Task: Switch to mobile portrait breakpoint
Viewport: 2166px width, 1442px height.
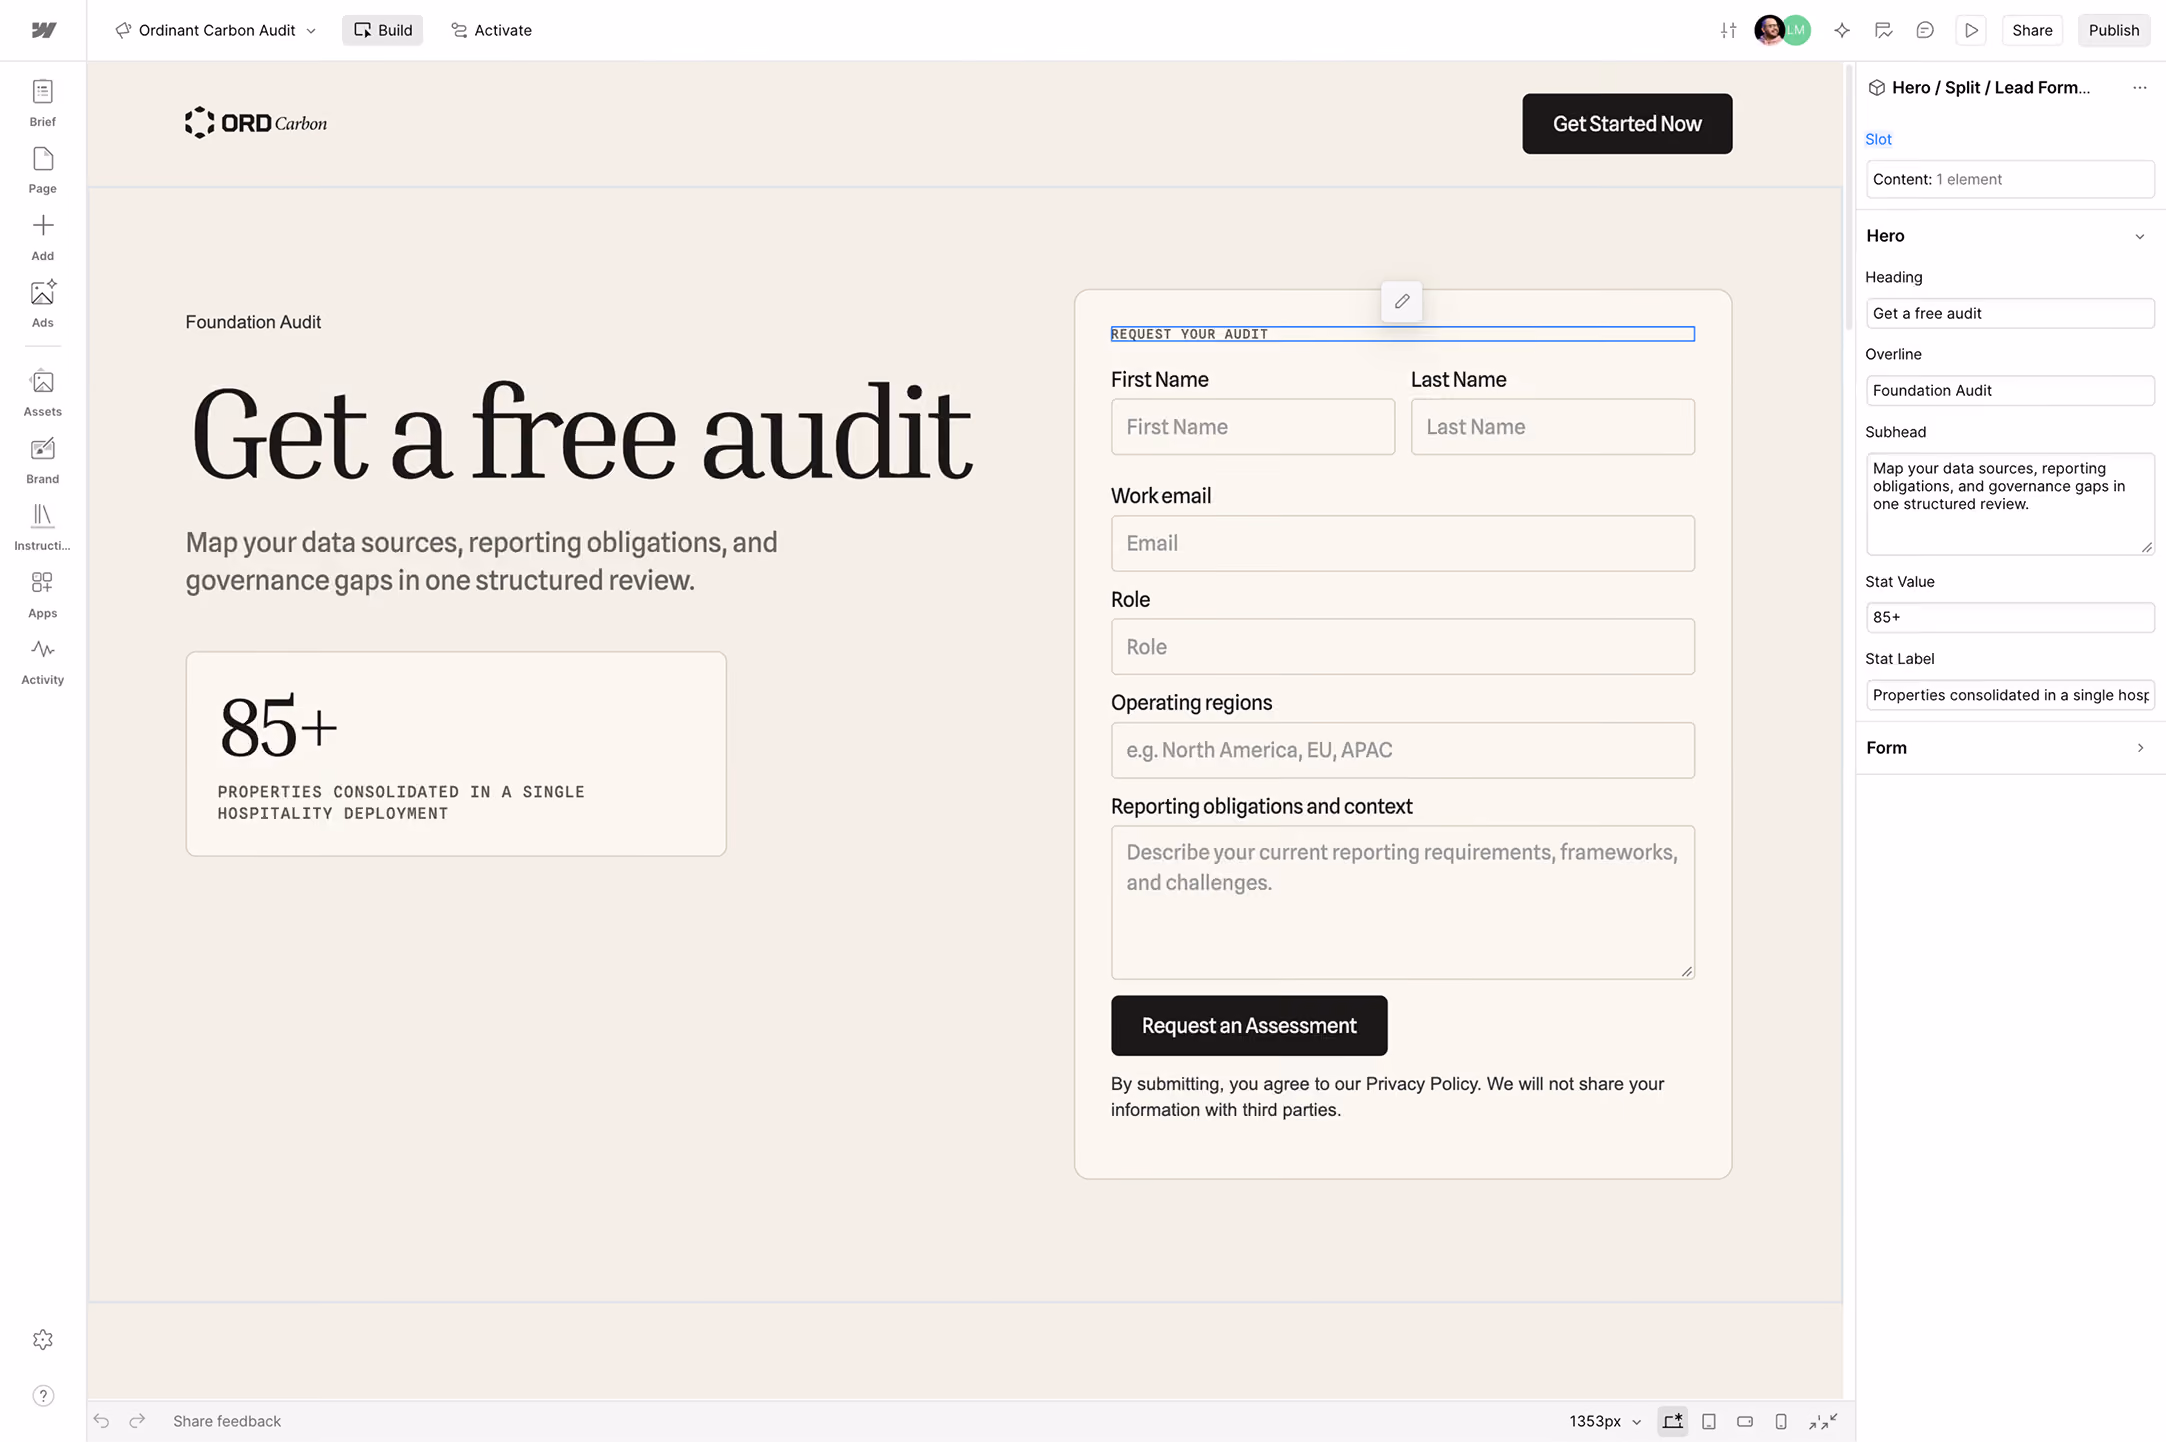Action: tap(1781, 1421)
